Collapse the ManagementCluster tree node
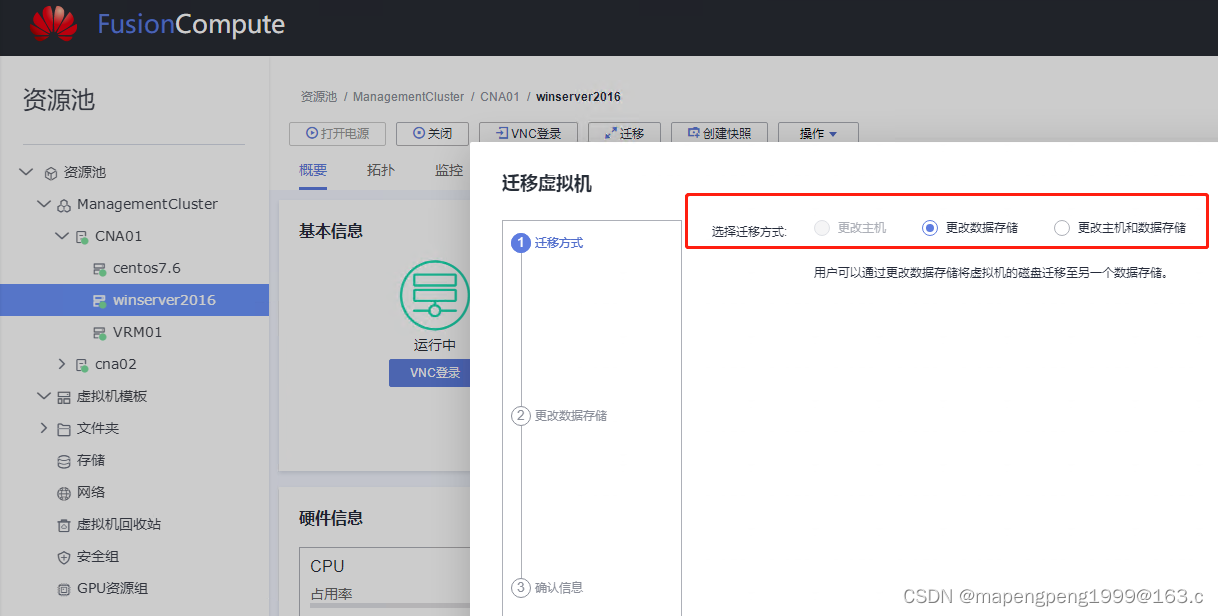 point(43,204)
